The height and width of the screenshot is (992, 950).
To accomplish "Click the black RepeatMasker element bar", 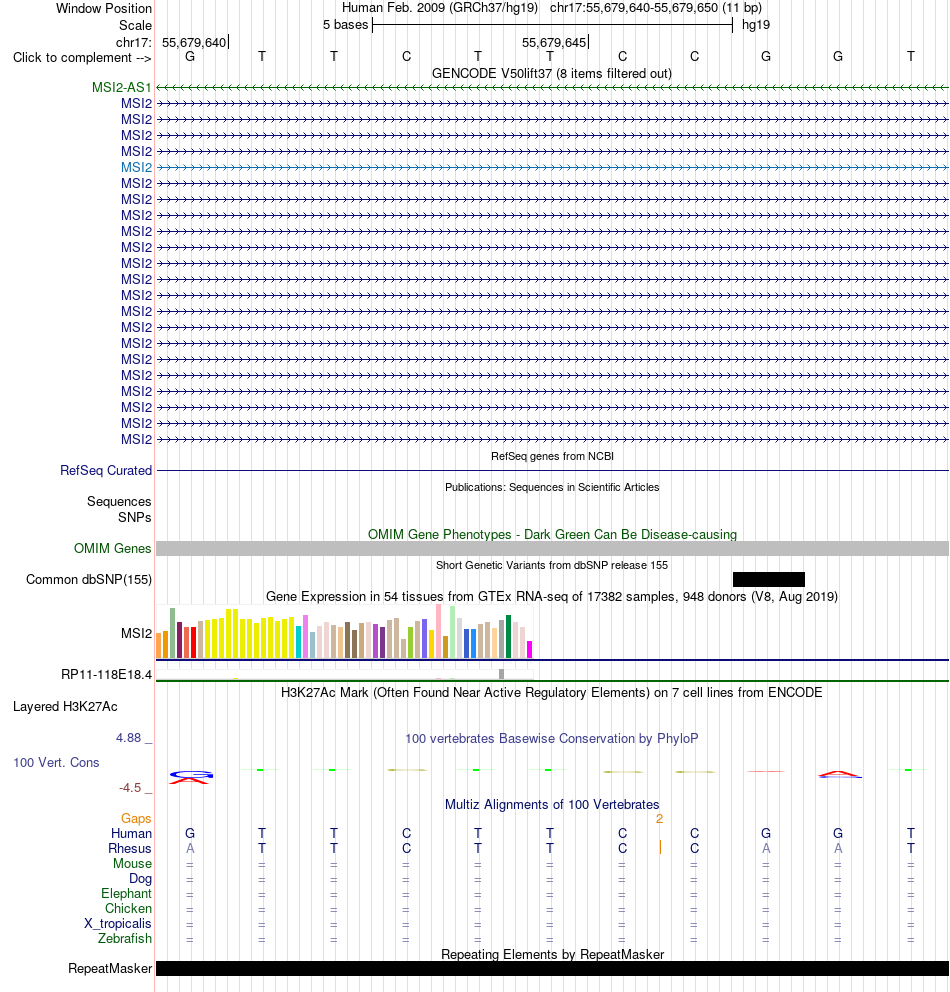I will coord(552,968).
